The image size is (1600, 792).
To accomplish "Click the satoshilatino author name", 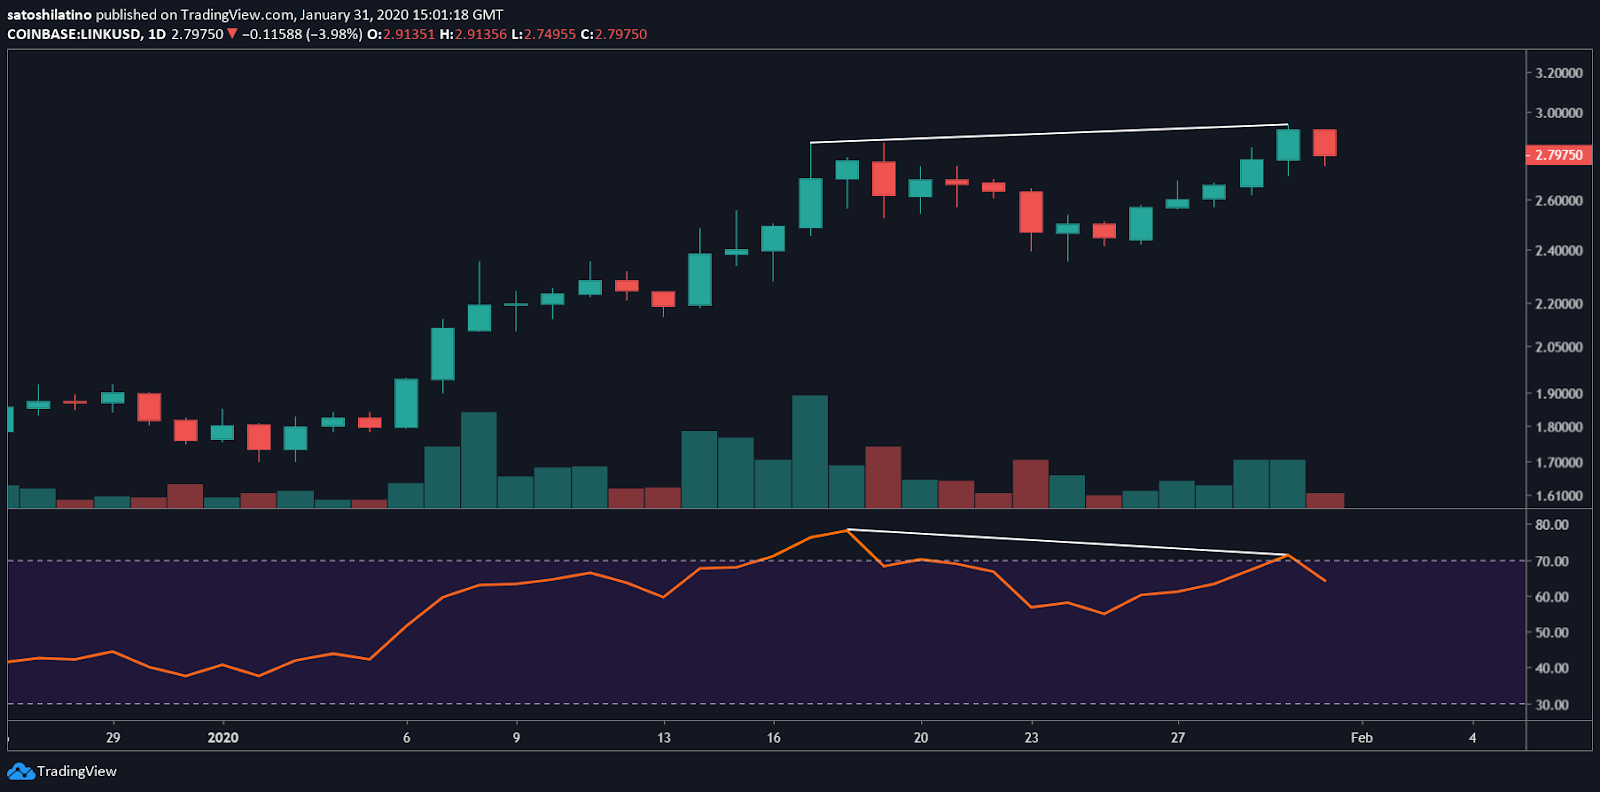I will pyautogui.click(x=49, y=15).
